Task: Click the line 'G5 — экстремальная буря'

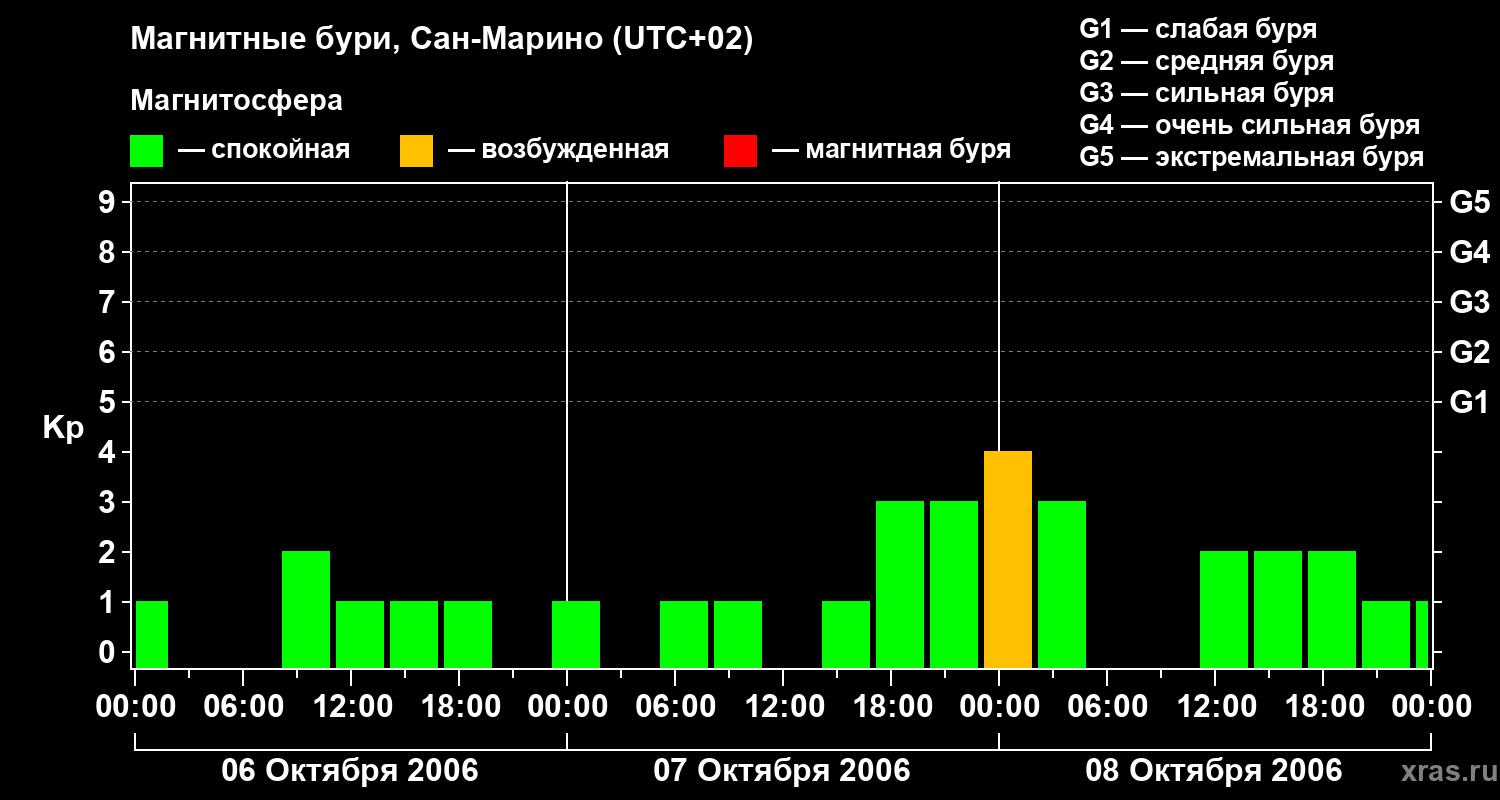Action: click(x=1252, y=157)
